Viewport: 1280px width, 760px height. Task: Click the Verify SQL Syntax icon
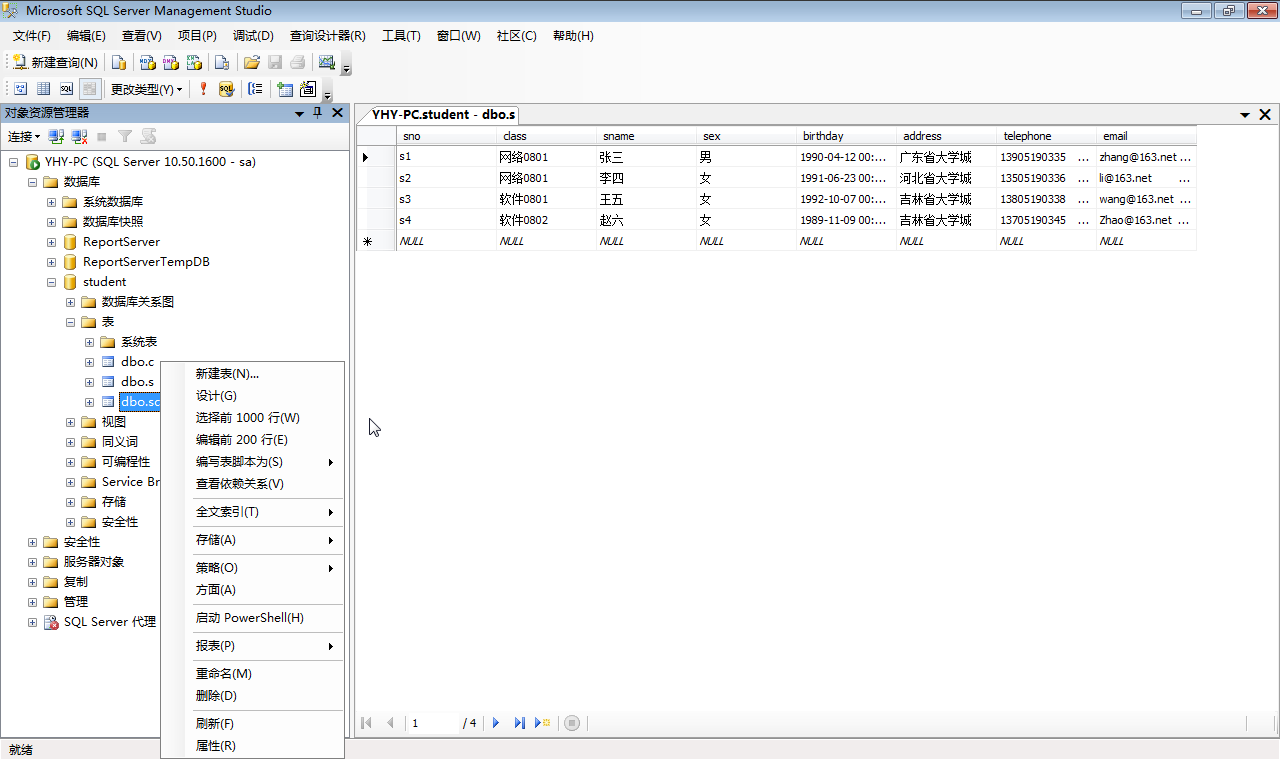pos(227,89)
